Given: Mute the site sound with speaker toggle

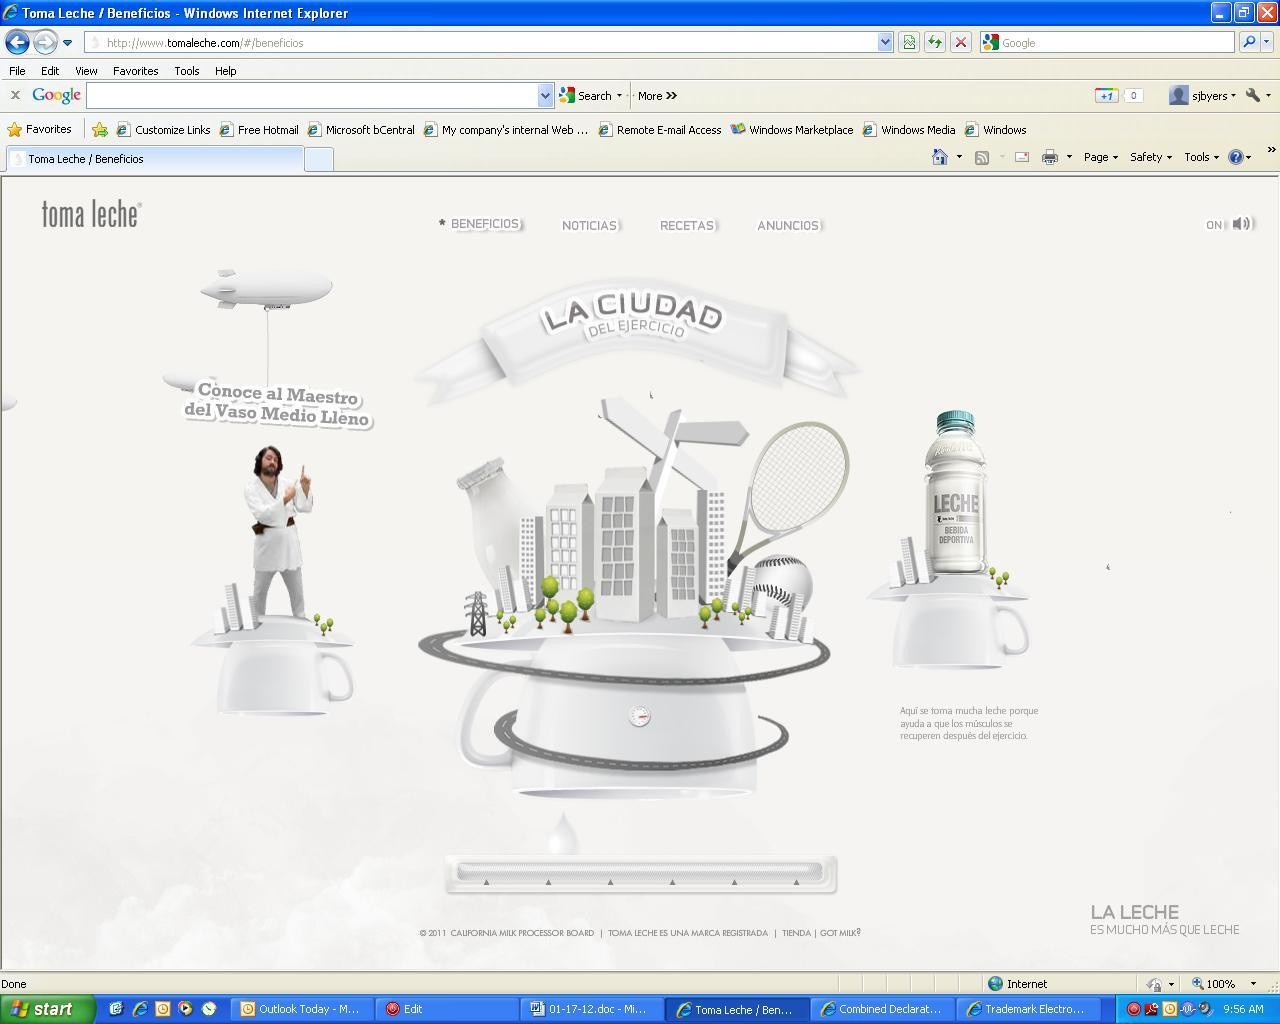Looking at the screenshot, I should click(1241, 224).
